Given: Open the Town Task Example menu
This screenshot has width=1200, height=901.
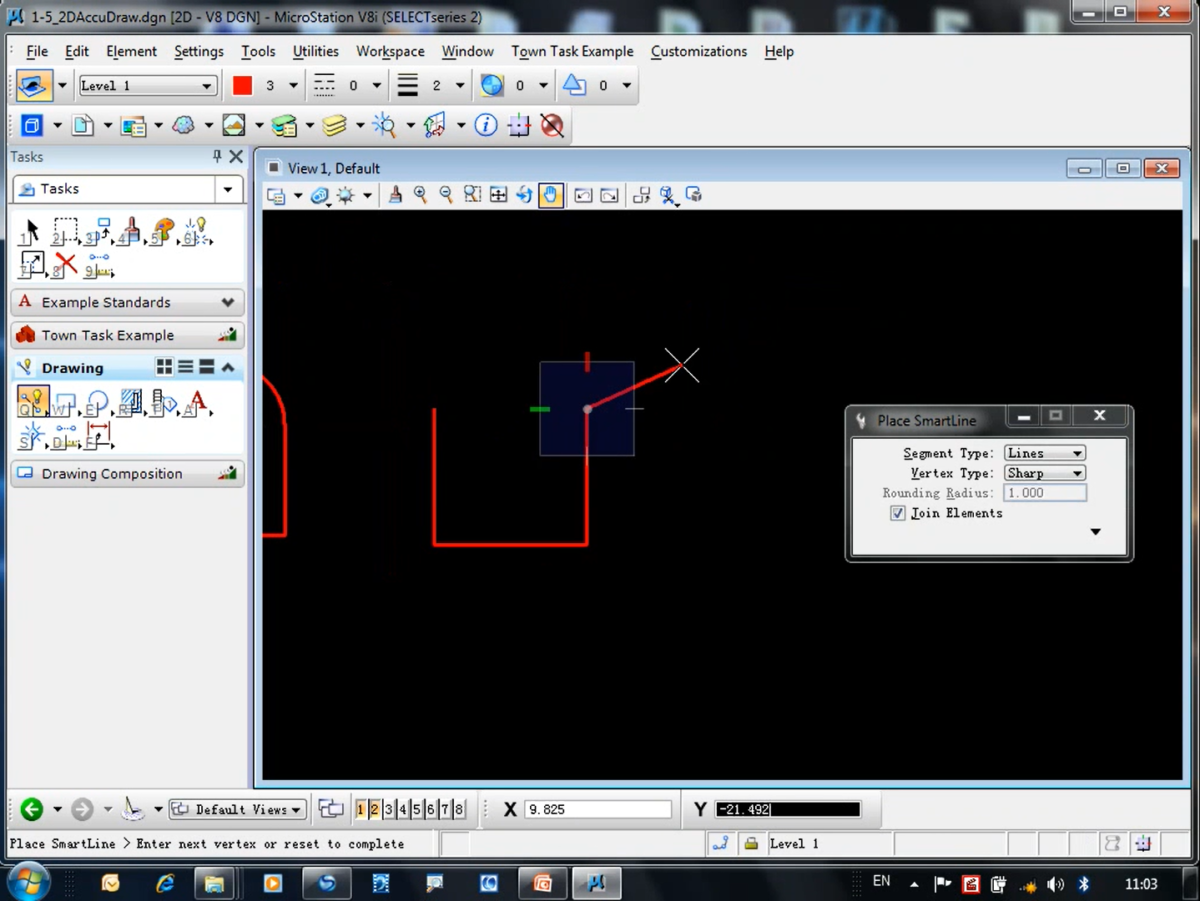Looking at the screenshot, I should (572, 51).
